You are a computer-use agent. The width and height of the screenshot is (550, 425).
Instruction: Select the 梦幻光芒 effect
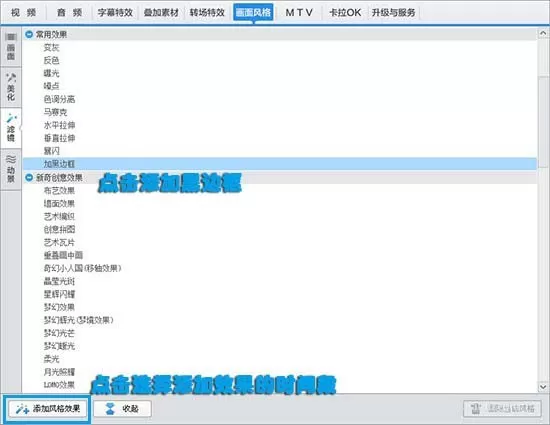(x=59, y=333)
